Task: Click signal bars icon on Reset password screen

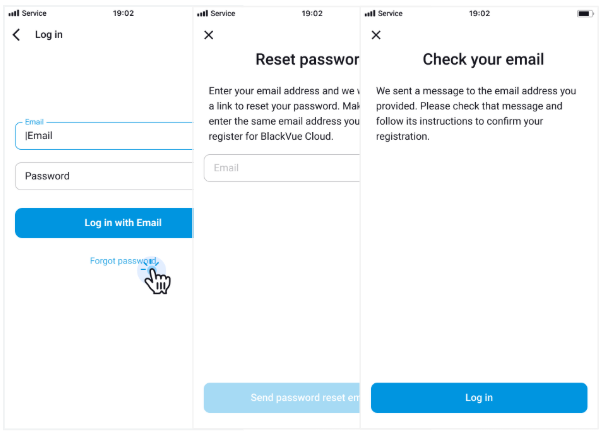Action: (203, 13)
